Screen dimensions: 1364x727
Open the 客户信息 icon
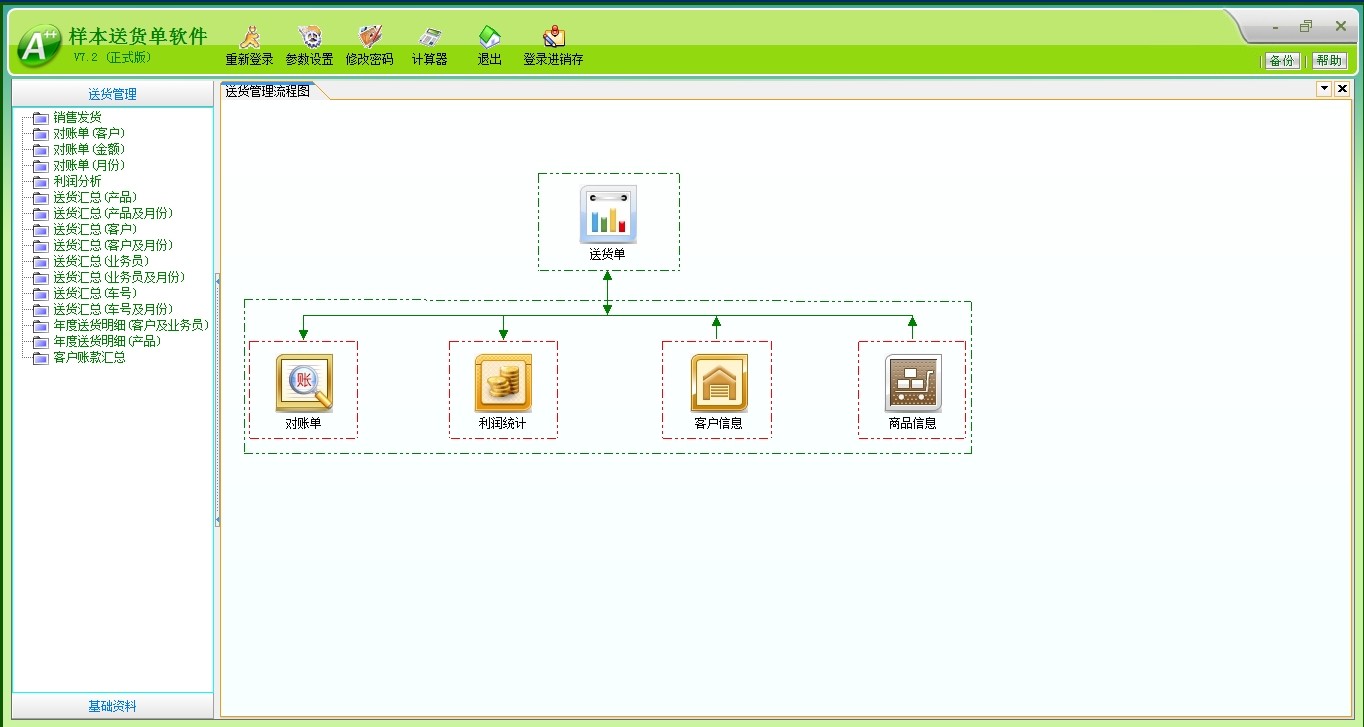(x=718, y=383)
